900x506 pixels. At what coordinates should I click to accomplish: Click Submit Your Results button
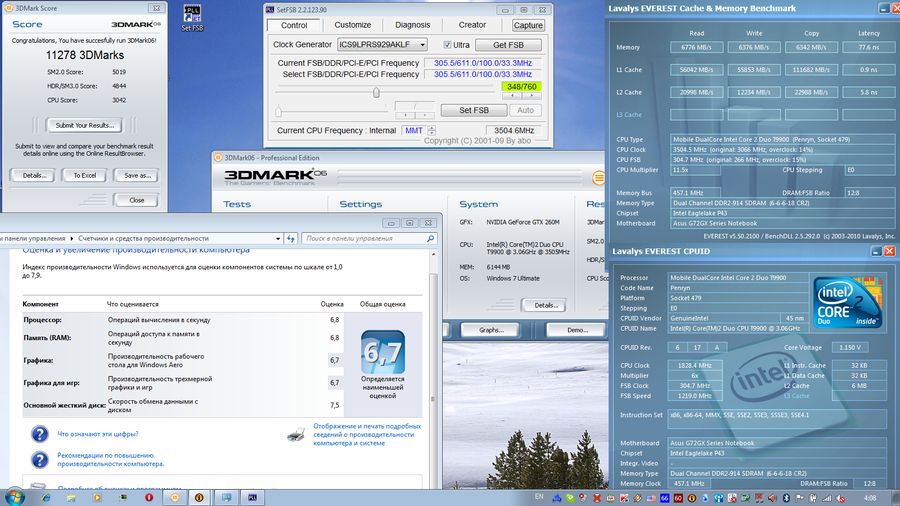[x=84, y=125]
